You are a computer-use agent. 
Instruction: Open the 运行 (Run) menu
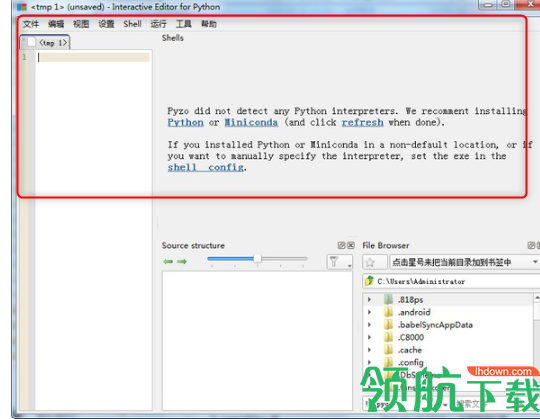click(x=158, y=24)
